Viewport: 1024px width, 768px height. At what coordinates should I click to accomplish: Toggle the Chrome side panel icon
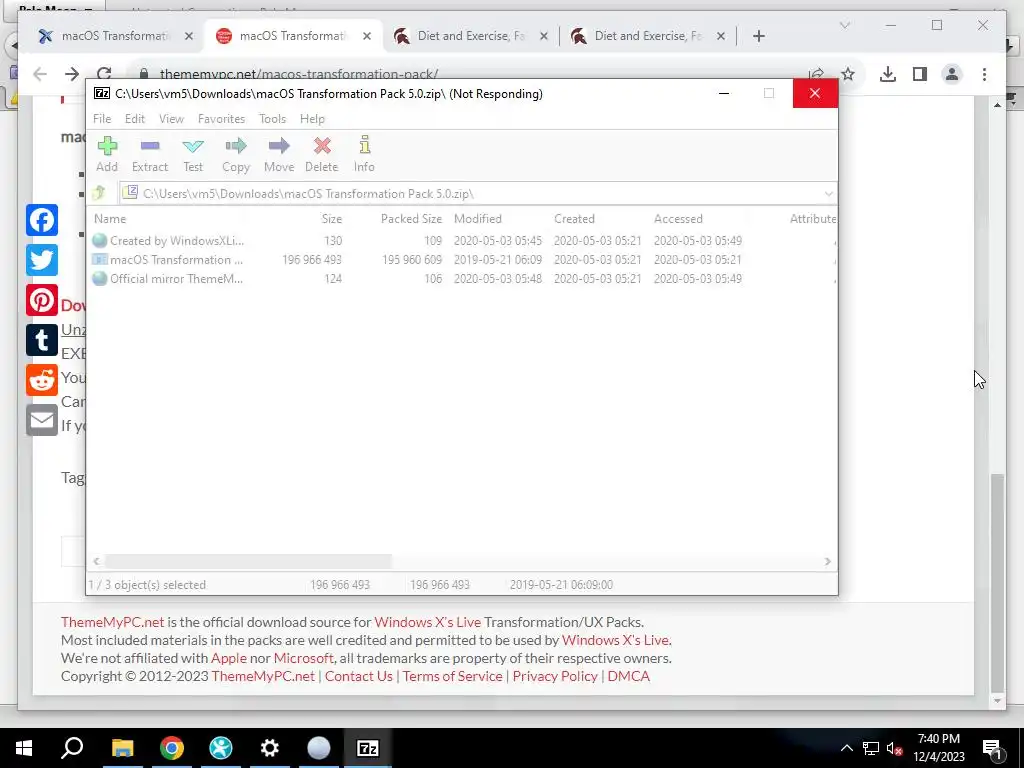pos(920,74)
